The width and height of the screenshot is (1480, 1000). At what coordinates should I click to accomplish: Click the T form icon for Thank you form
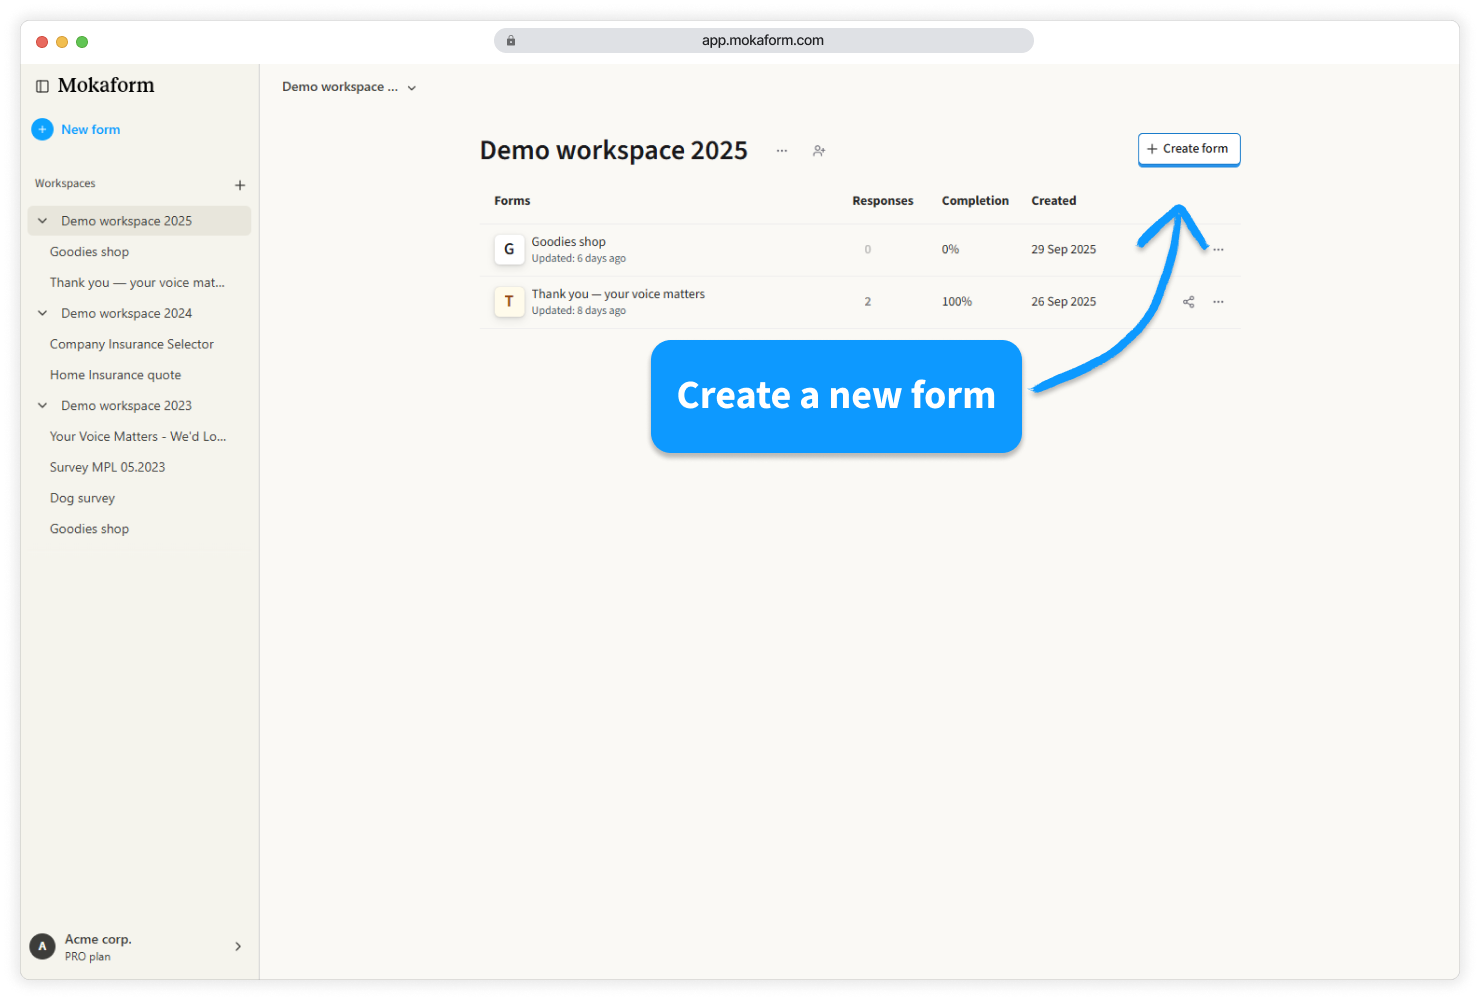pos(509,301)
